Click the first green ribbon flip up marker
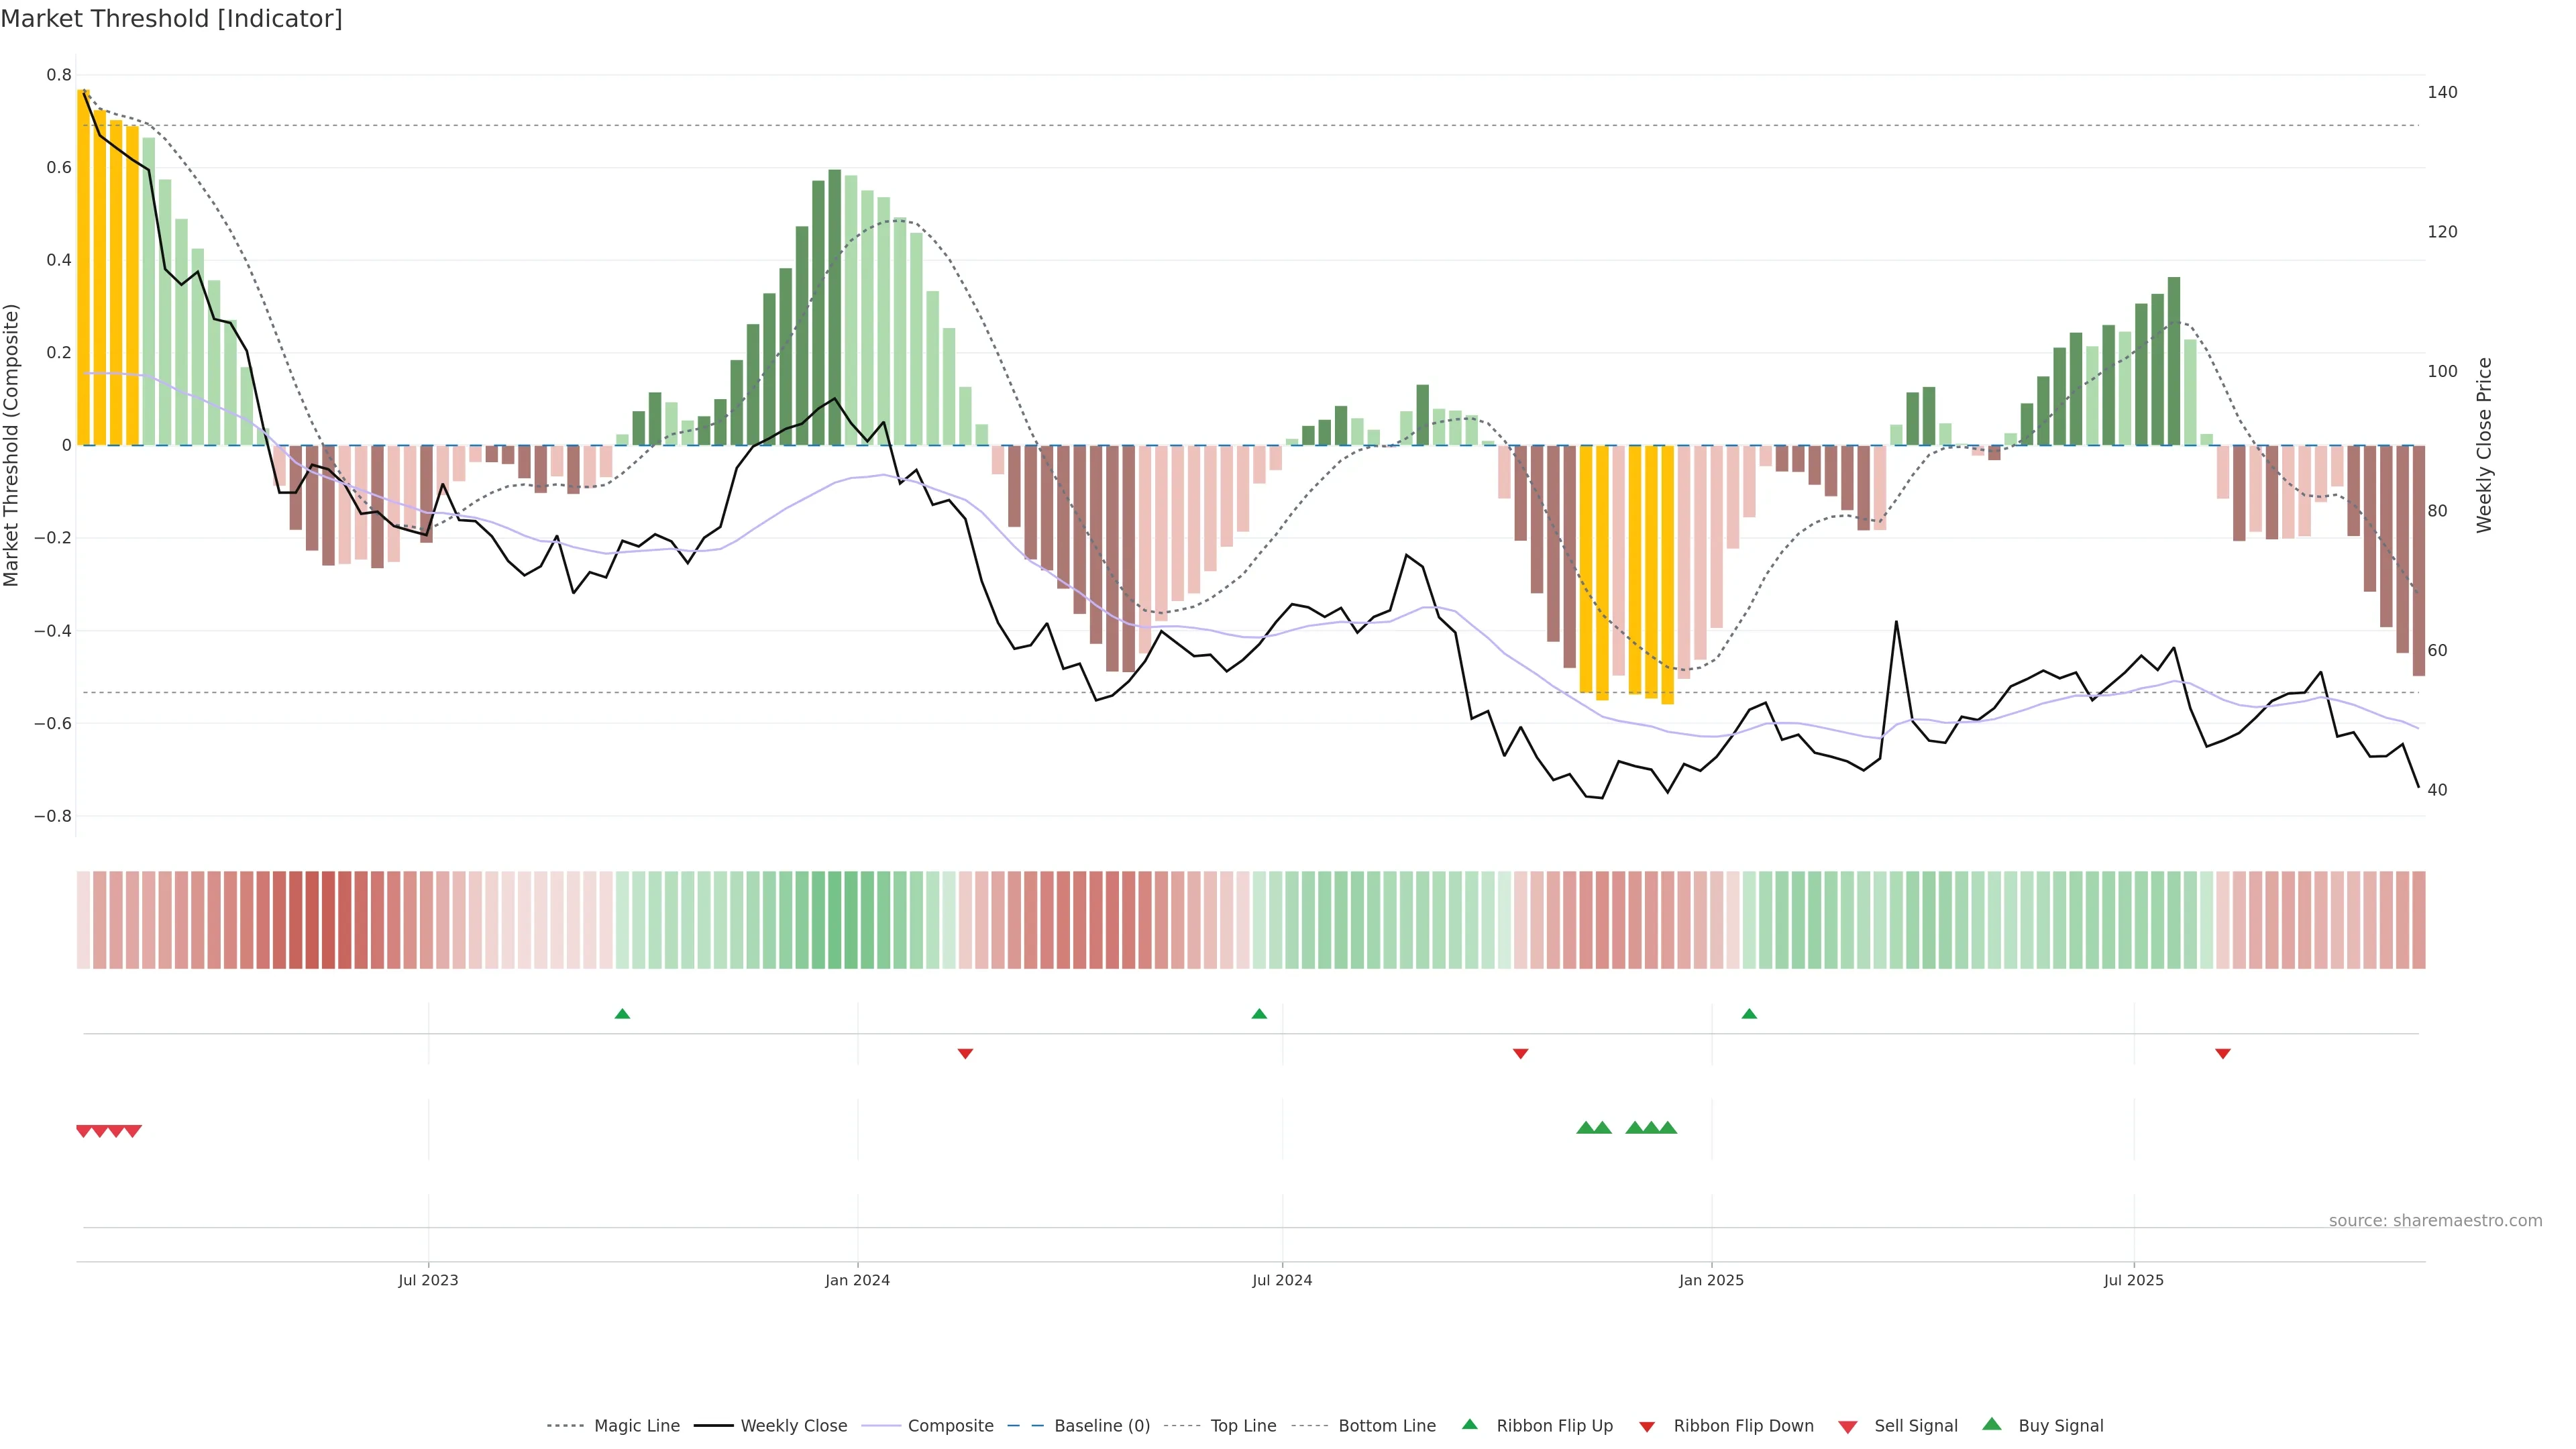 pyautogui.click(x=622, y=1014)
